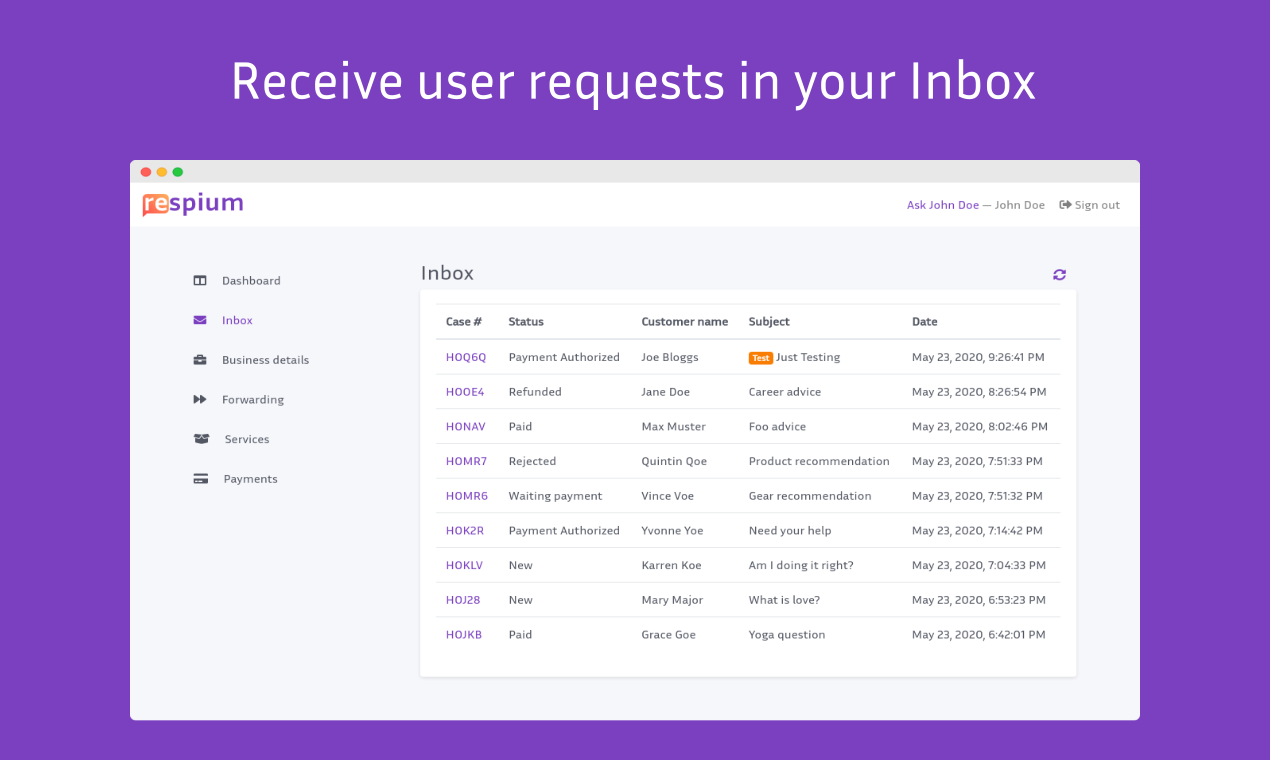
Task: Click the Foo advice subject
Action: (x=777, y=427)
